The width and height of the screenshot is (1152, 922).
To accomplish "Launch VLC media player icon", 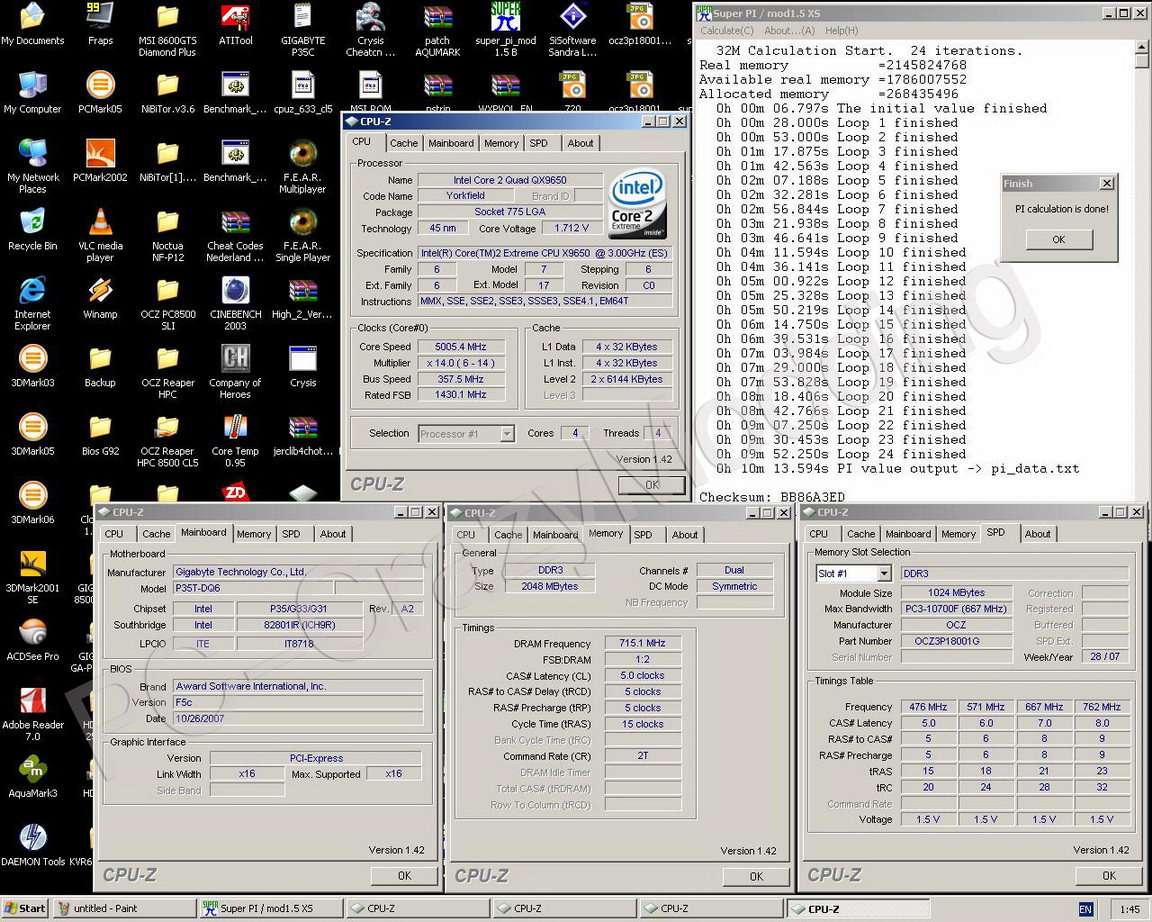I will tap(100, 235).
